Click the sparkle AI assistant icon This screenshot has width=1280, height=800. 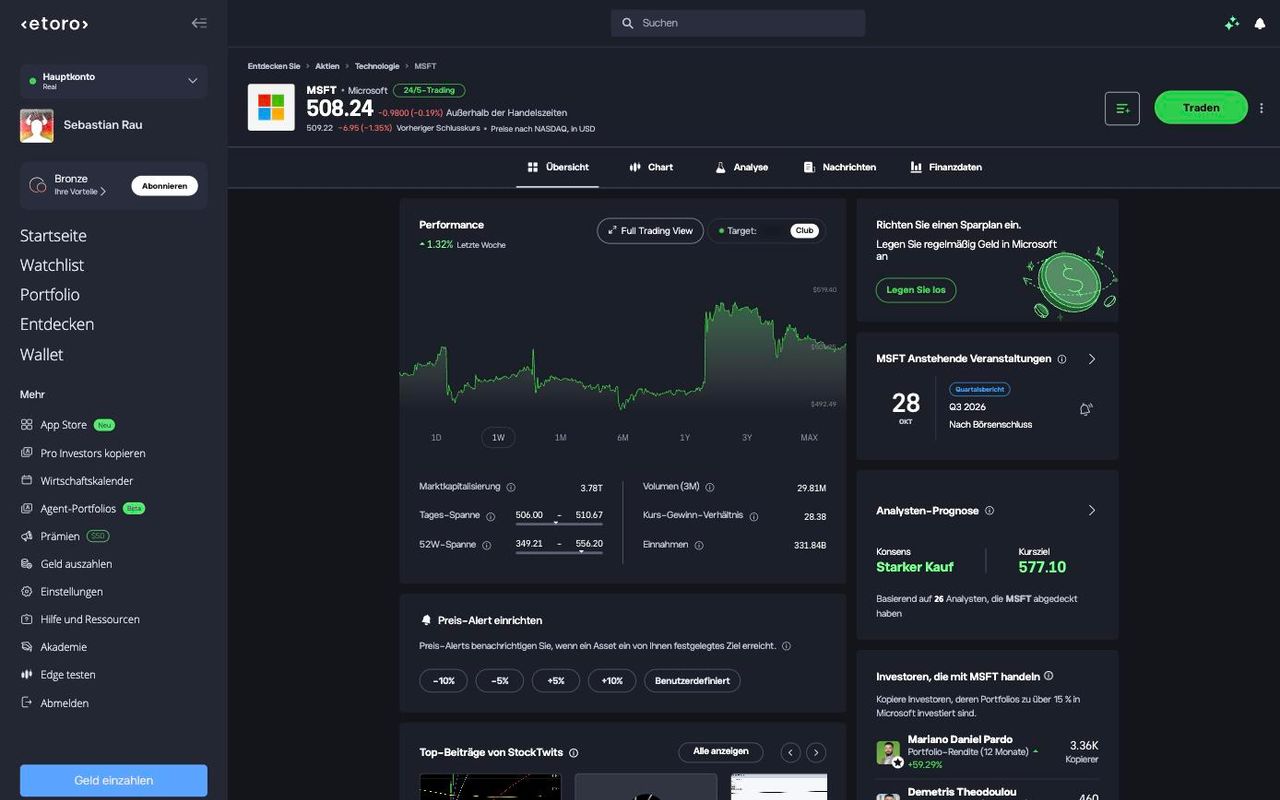pos(1232,23)
